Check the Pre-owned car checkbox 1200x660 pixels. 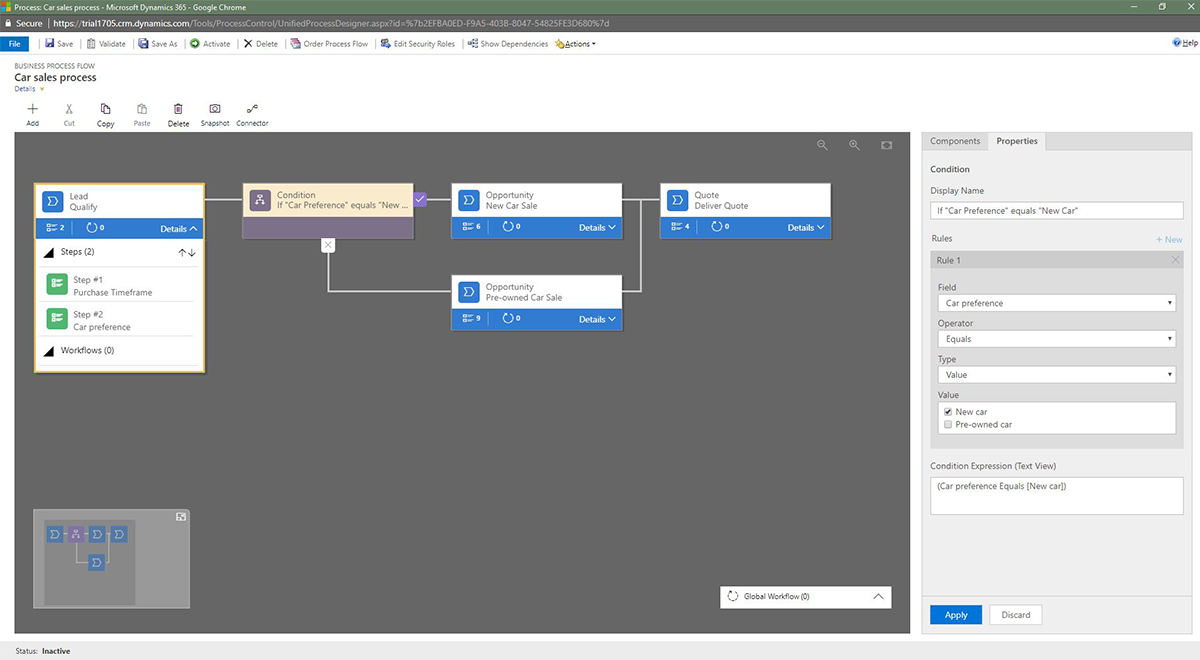pos(948,425)
